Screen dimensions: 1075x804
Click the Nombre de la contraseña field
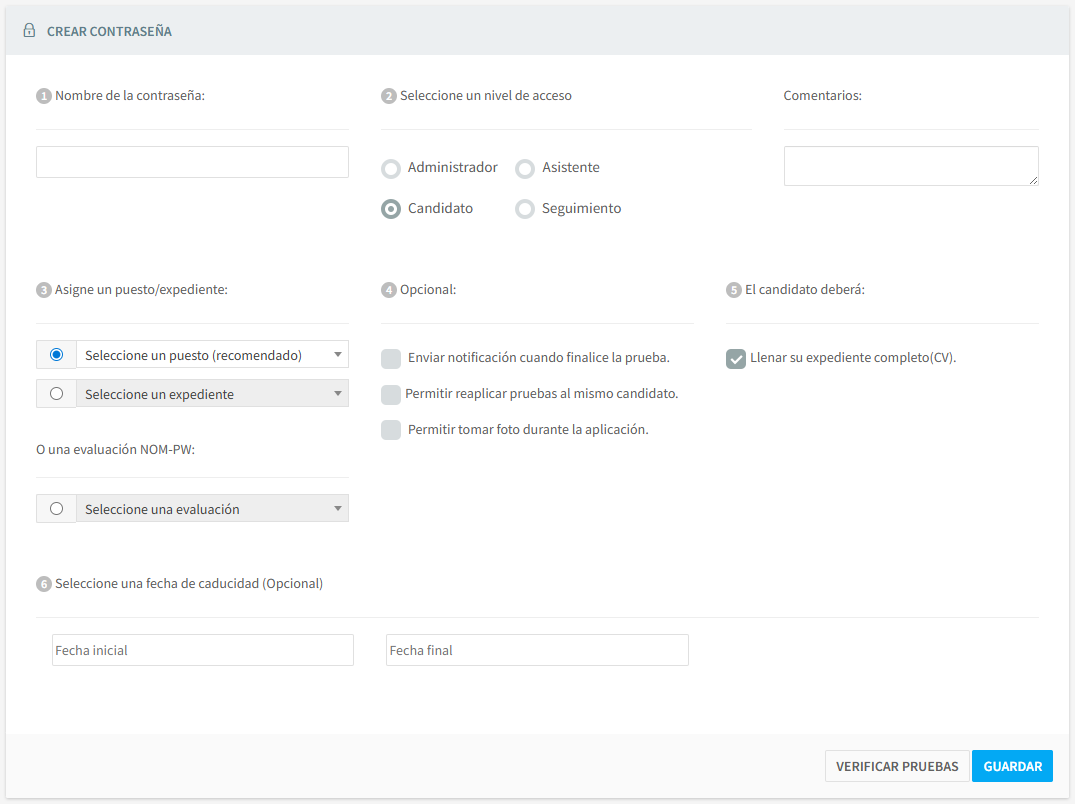pyautogui.click(x=192, y=163)
